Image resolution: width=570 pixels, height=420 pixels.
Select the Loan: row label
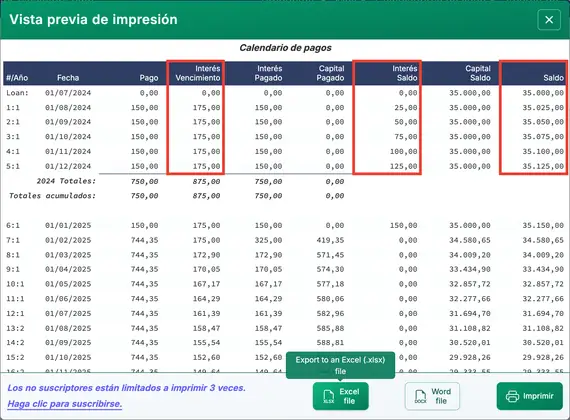tap(17, 93)
